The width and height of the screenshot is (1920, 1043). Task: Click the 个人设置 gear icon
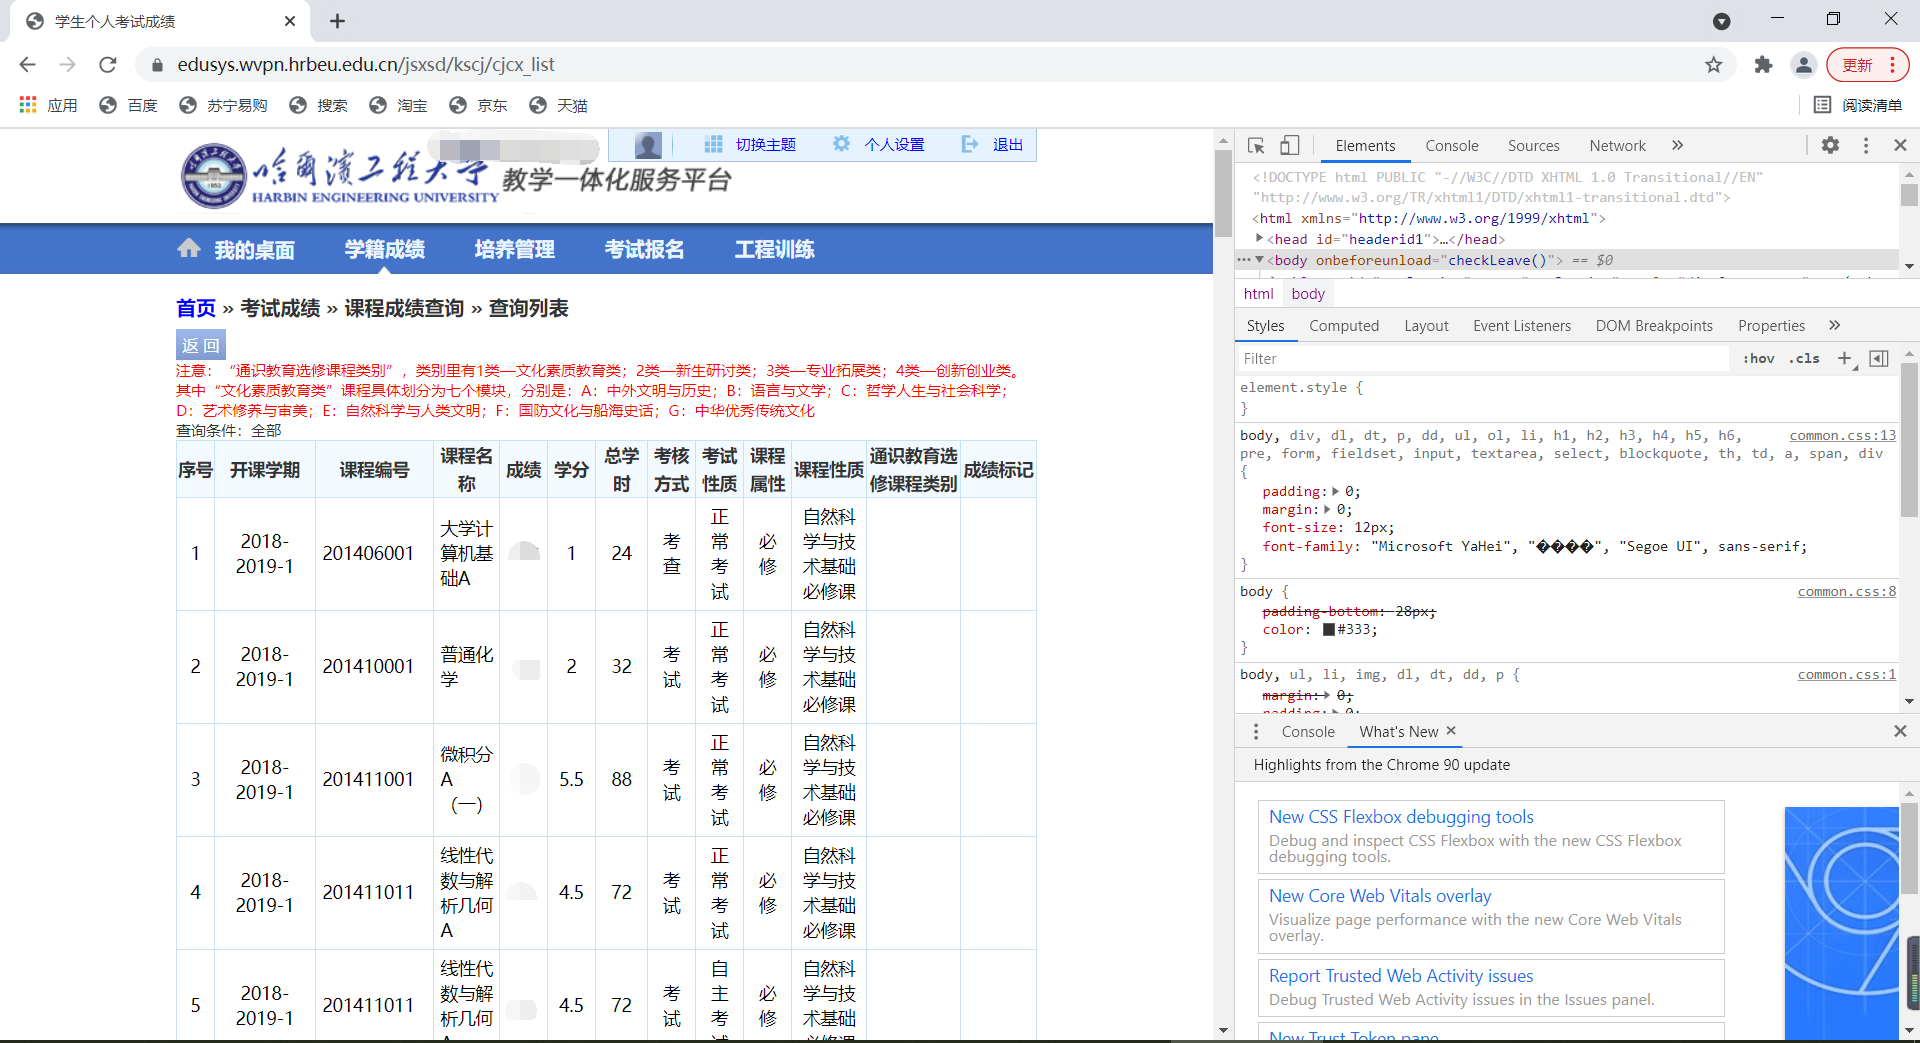point(841,144)
